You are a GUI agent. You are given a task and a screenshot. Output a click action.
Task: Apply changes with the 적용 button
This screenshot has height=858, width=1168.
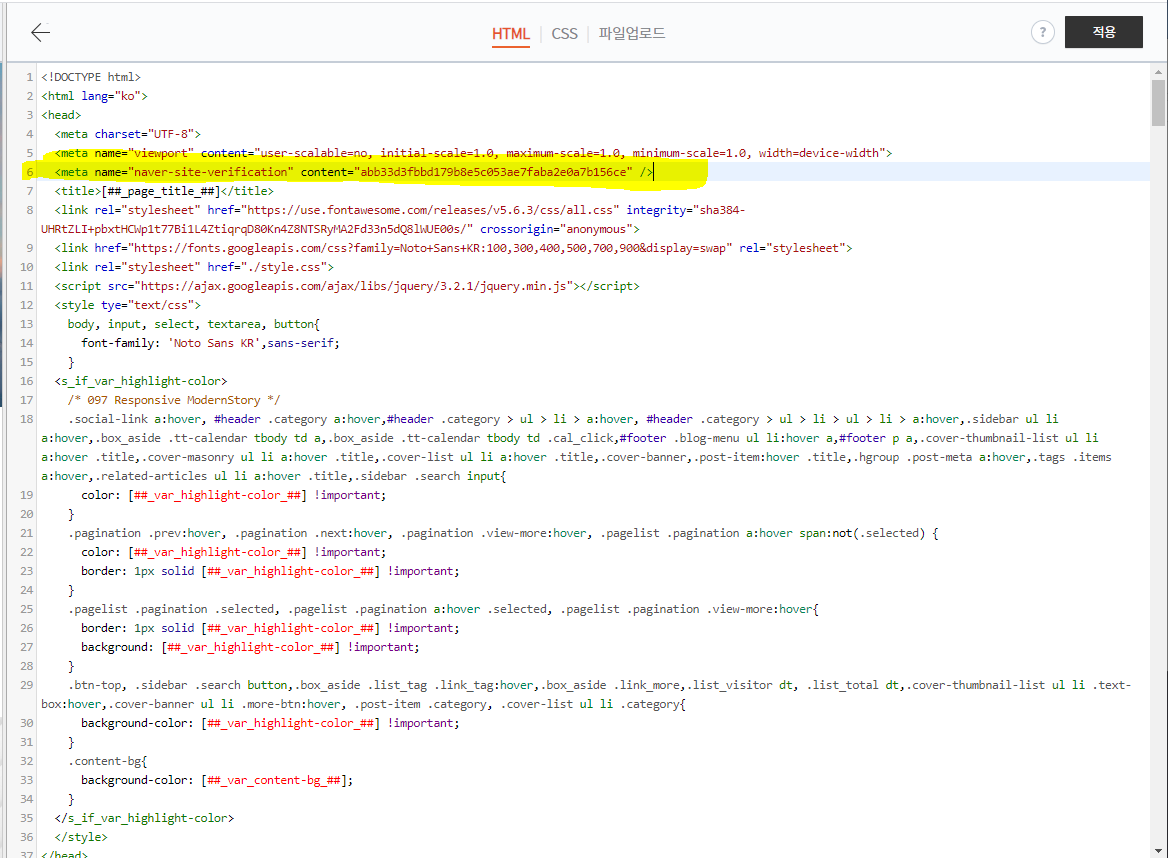(1103, 32)
